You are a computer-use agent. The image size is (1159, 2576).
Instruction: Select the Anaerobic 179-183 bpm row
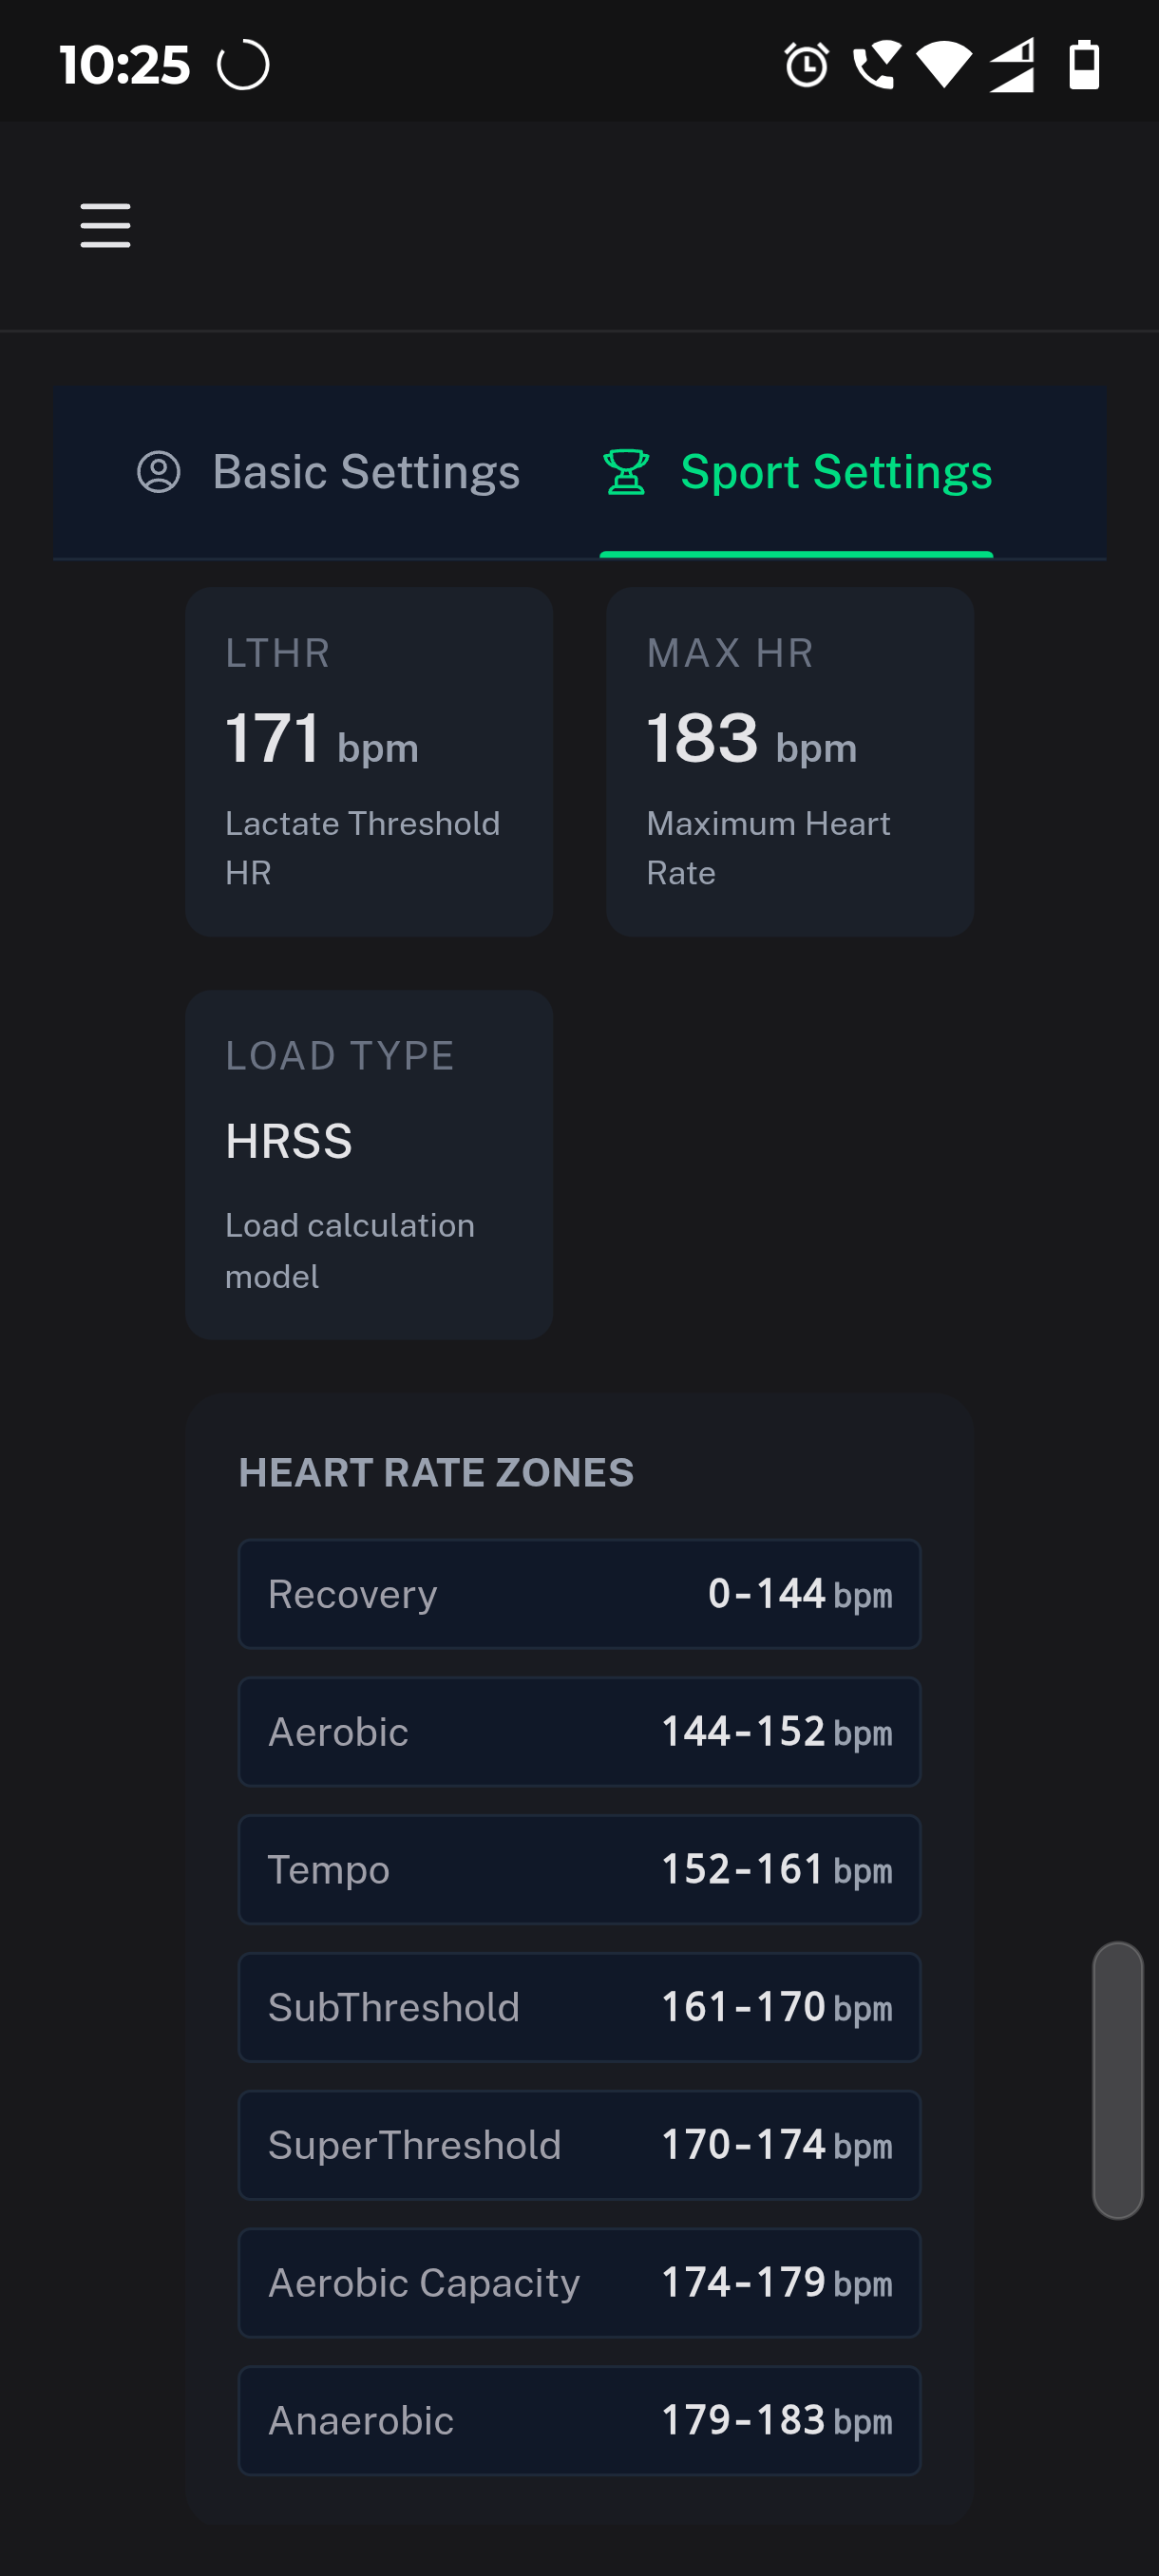[579, 2421]
